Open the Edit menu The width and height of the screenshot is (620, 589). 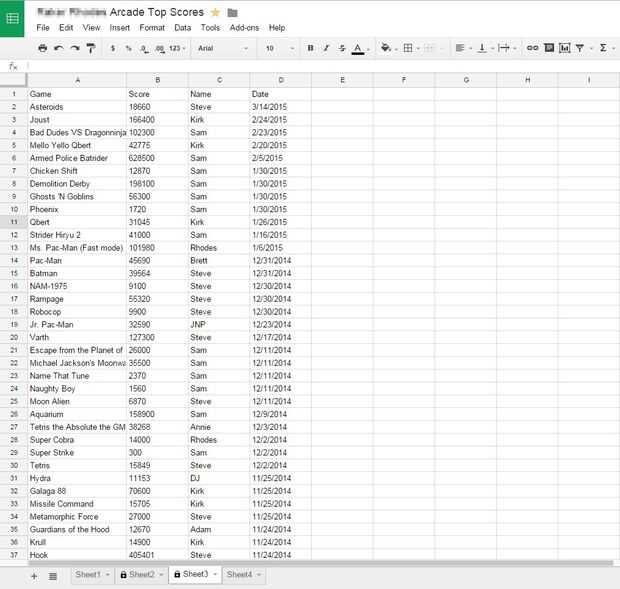tap(66, 28)
